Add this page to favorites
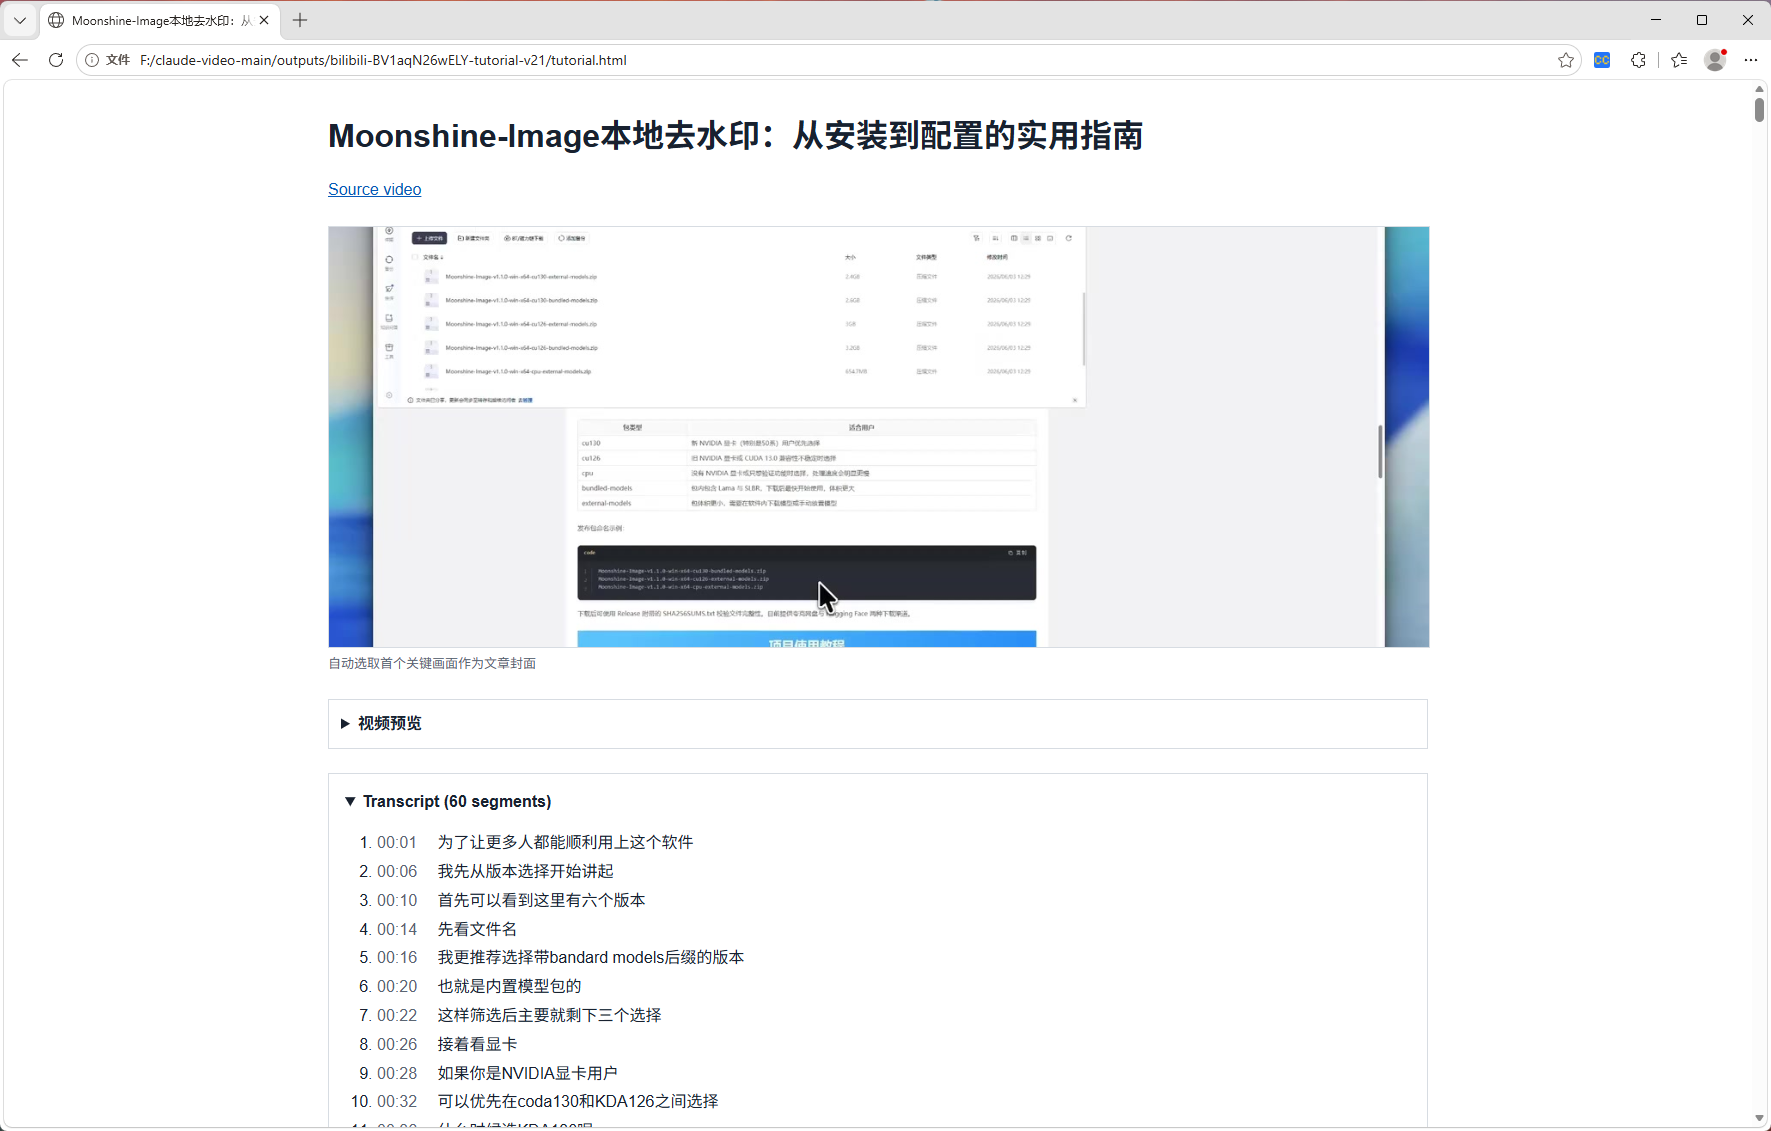This screenshot has width=1771, height=1131. pos(1566,60)
